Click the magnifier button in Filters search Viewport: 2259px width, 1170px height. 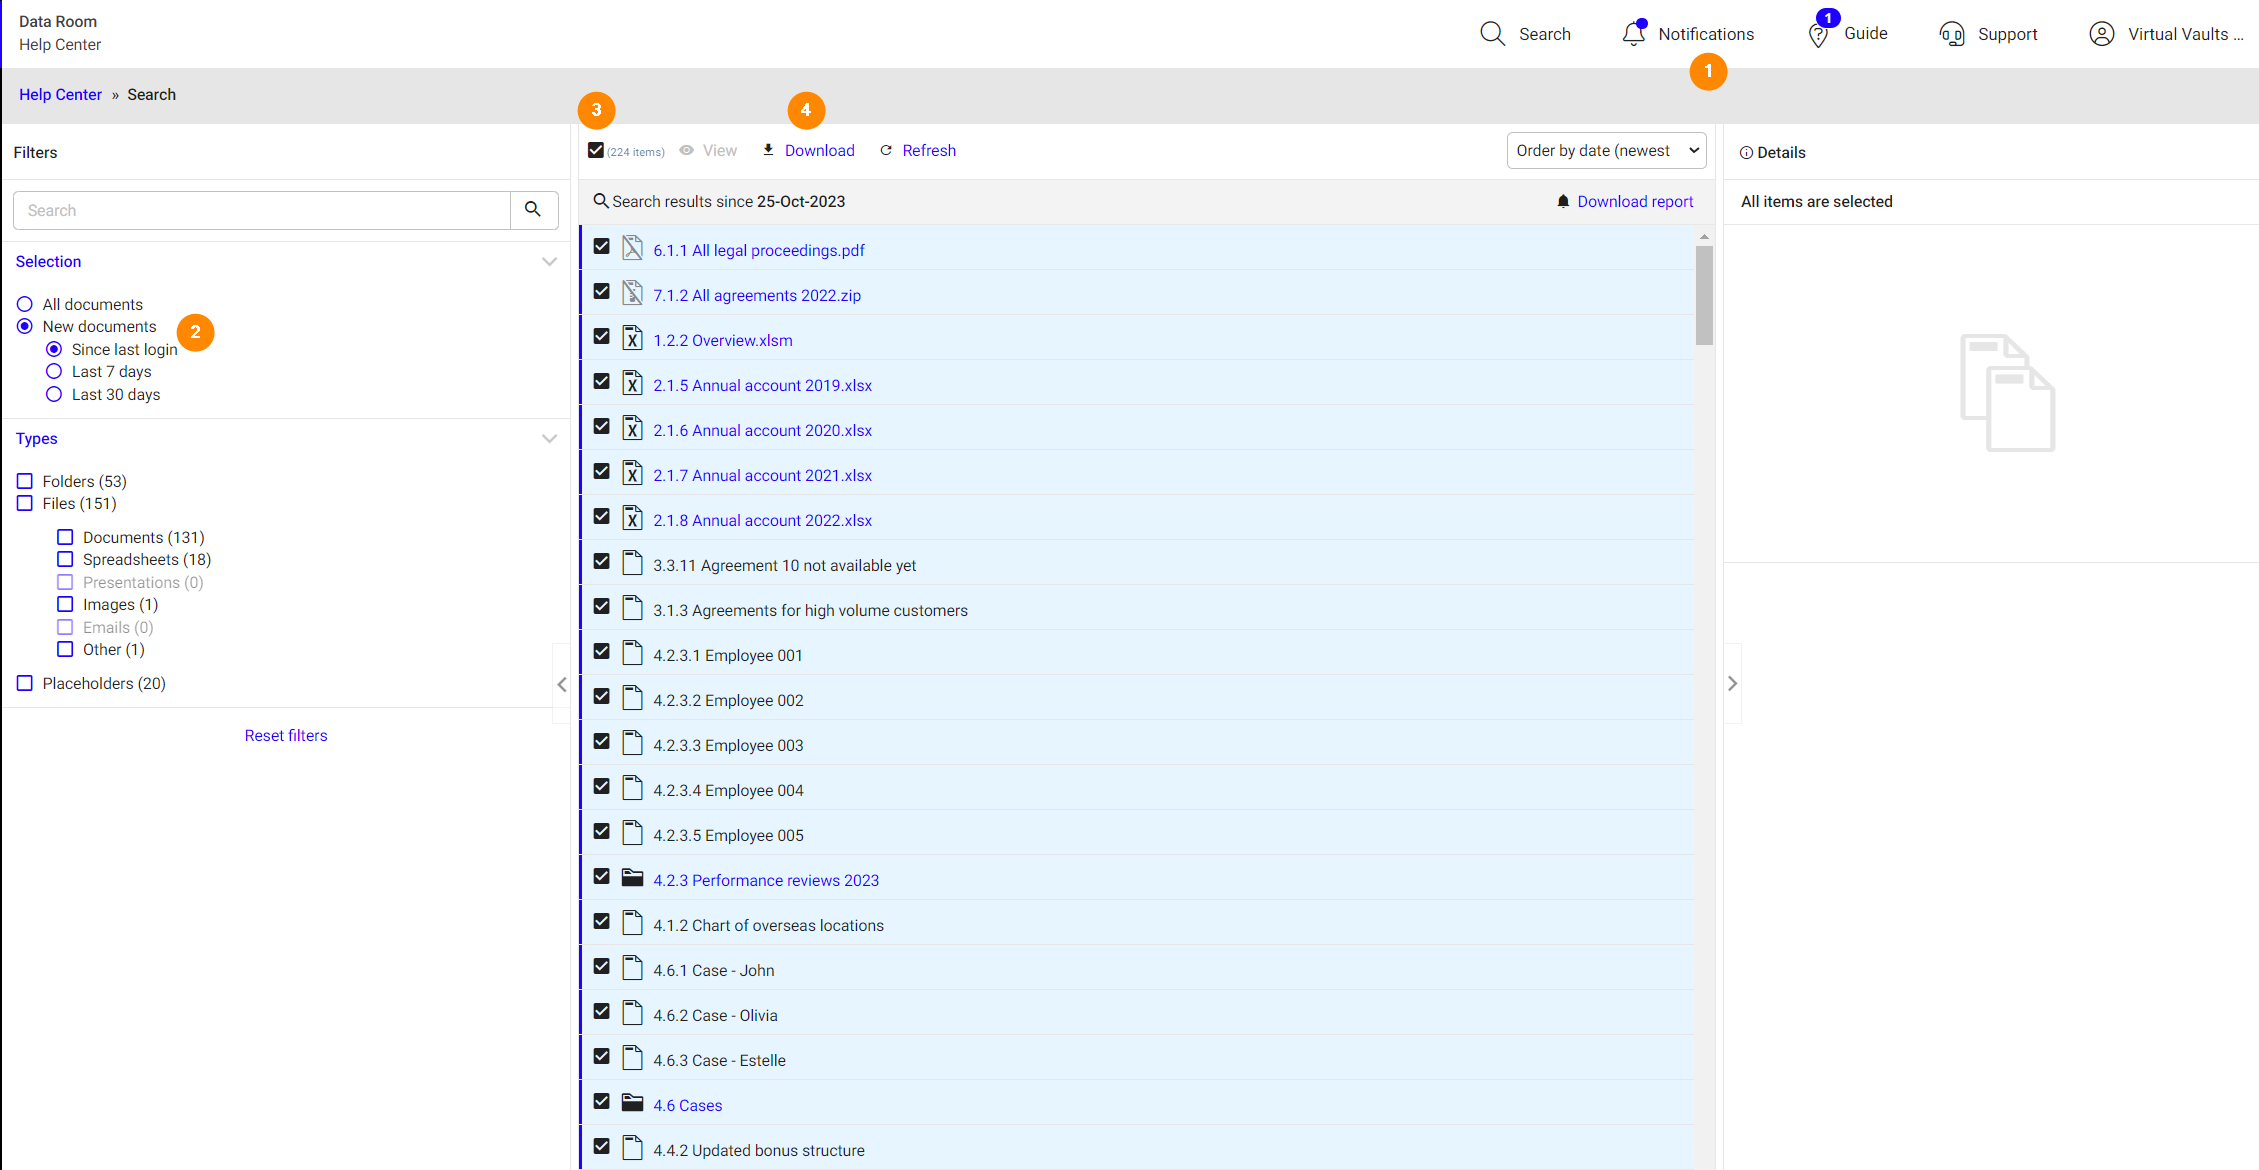click(x=533, y=210)
